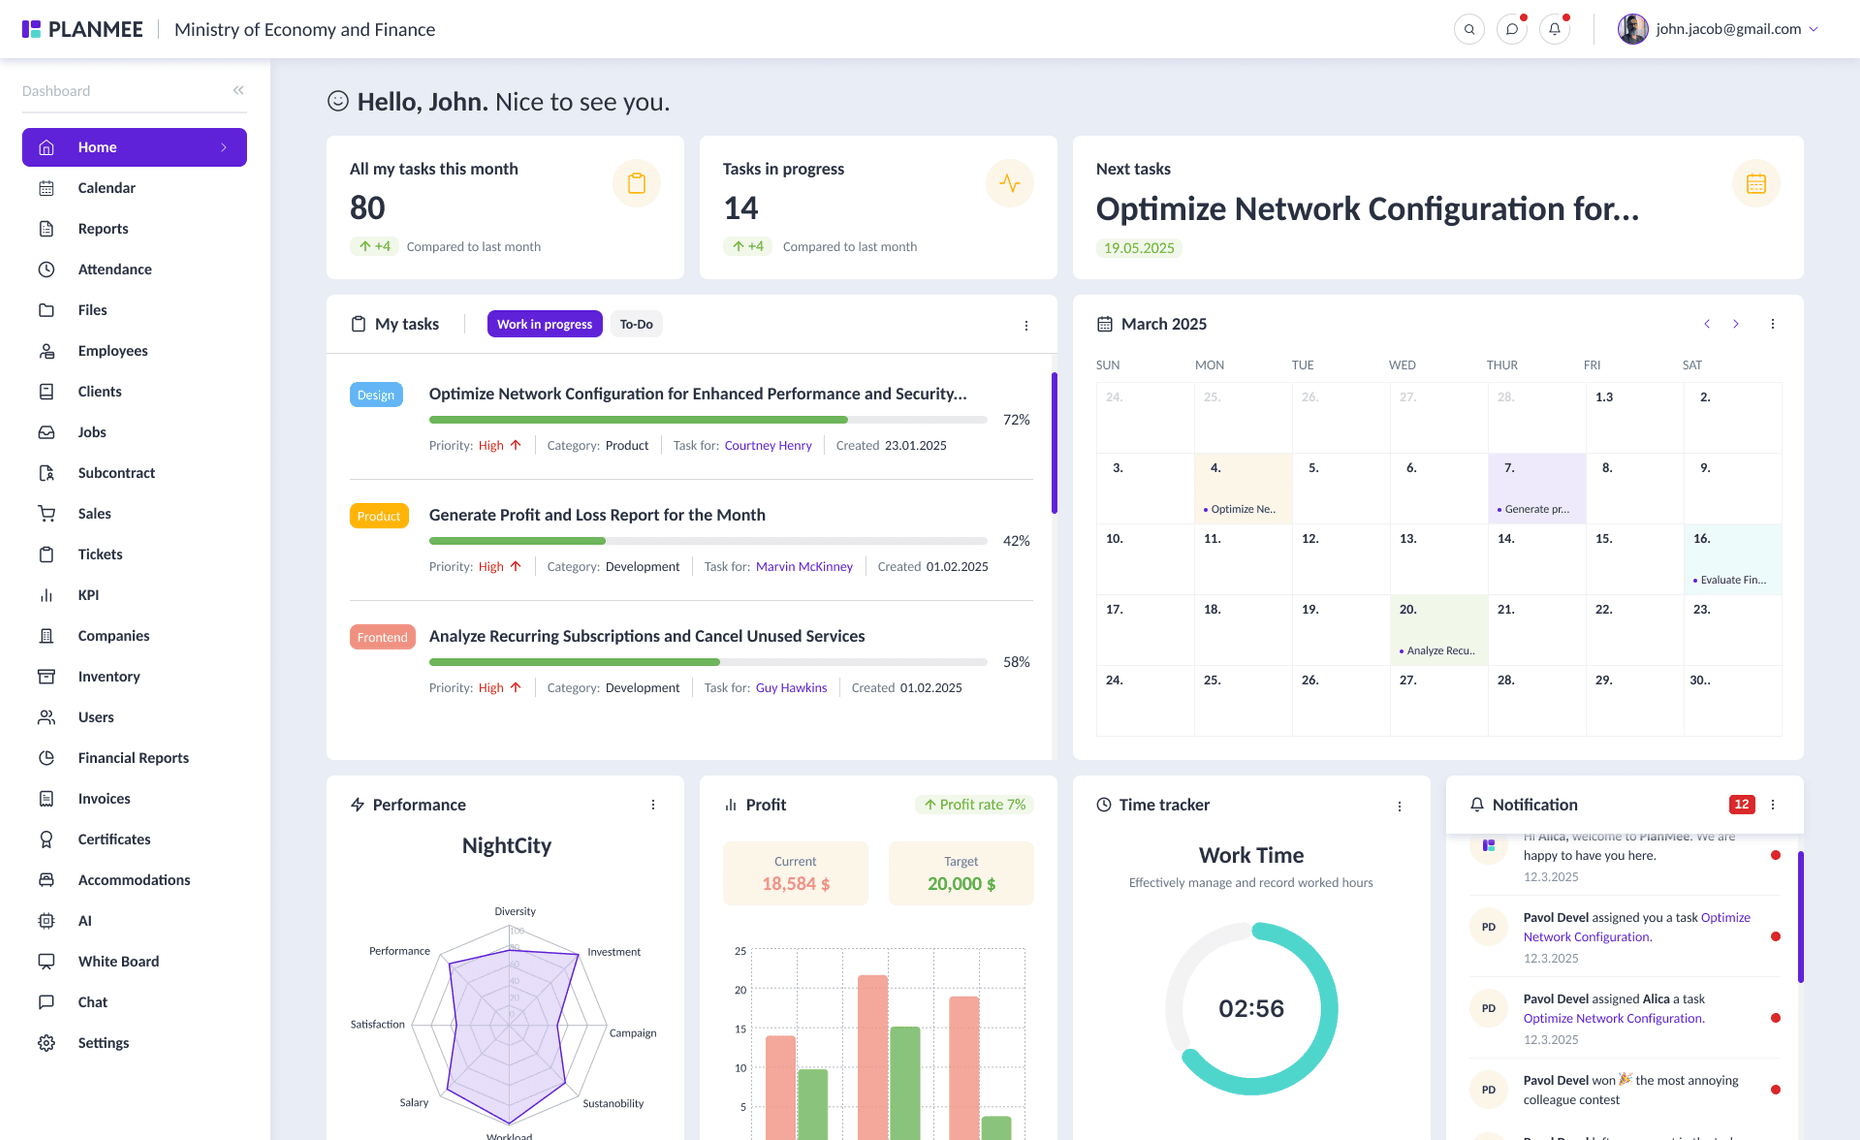Open the Sales cart icon in sidebar
The width and height of the screenshot is (1860, 1140).
click(x=46, y=514)
